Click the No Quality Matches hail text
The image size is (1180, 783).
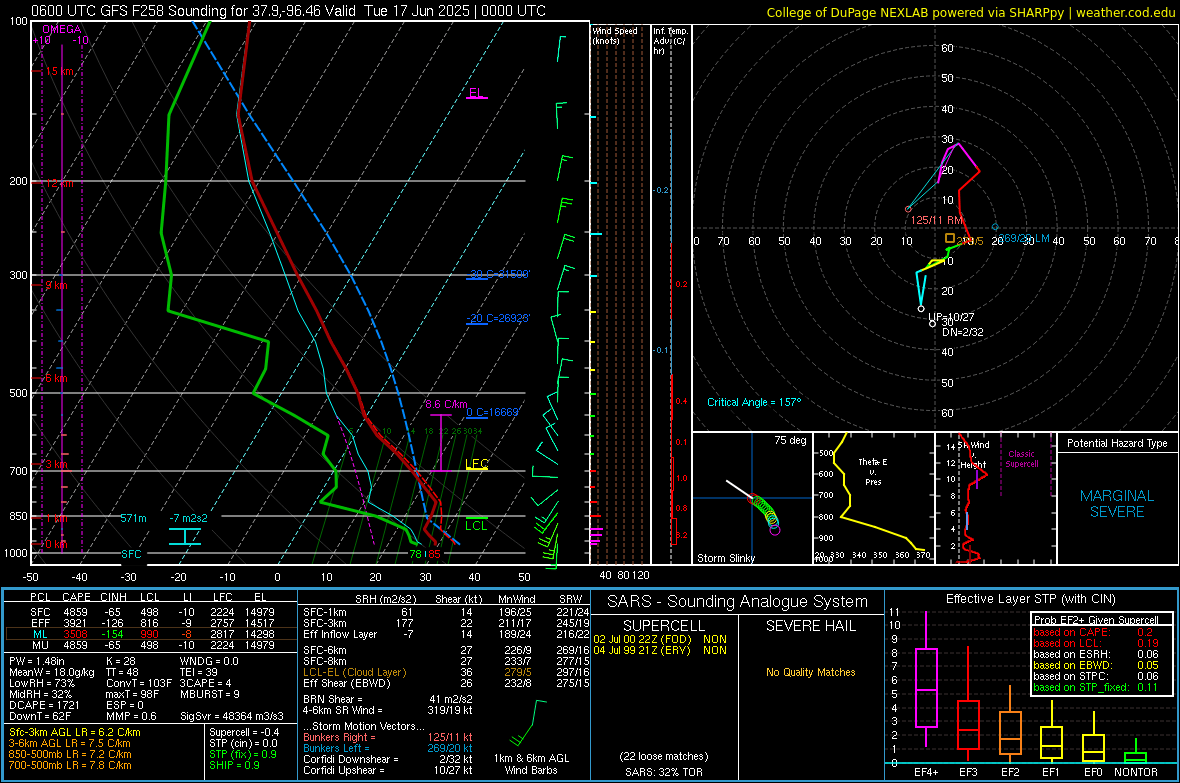pyautogui.click(x=810, y=672)
